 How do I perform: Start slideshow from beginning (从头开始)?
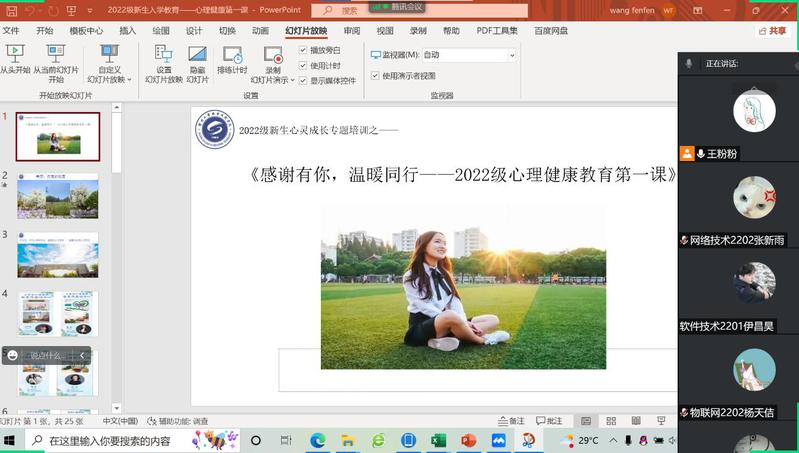coord(14,61)
